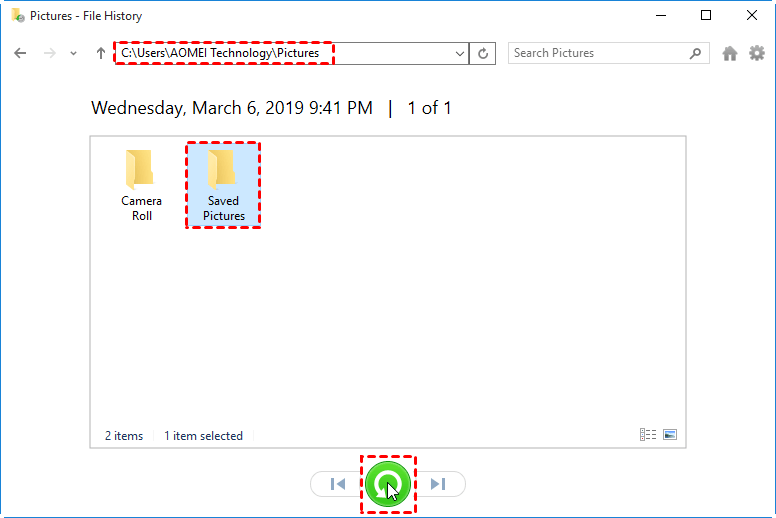
Task: Close the File History window
Action: (752, 15)
